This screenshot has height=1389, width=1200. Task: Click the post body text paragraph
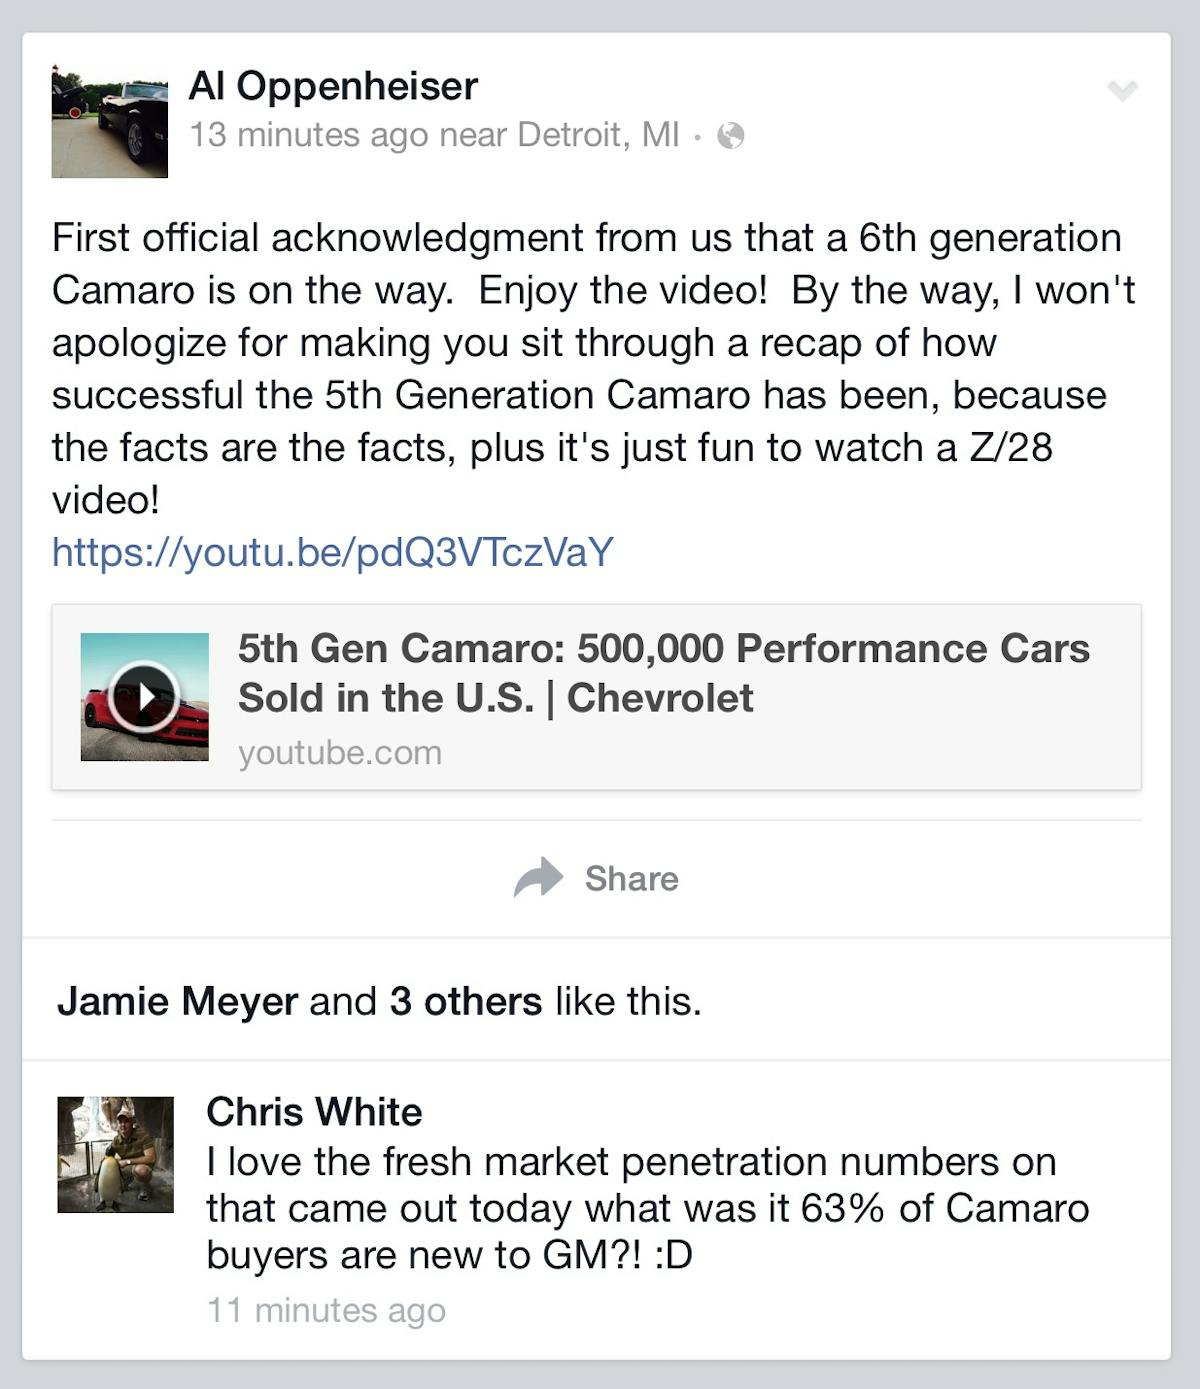point(592,368)
